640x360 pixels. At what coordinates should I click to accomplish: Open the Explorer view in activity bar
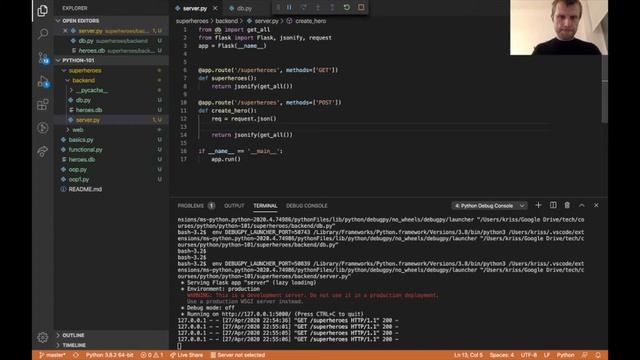pos(42,10)
